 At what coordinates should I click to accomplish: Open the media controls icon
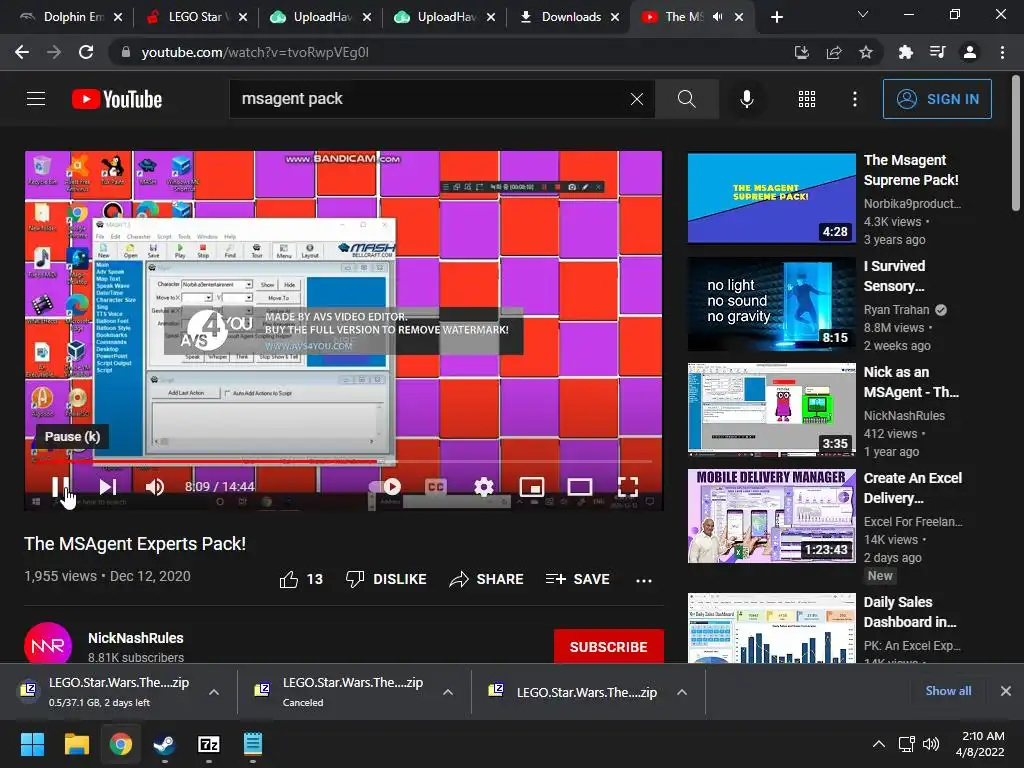[938, 52]
